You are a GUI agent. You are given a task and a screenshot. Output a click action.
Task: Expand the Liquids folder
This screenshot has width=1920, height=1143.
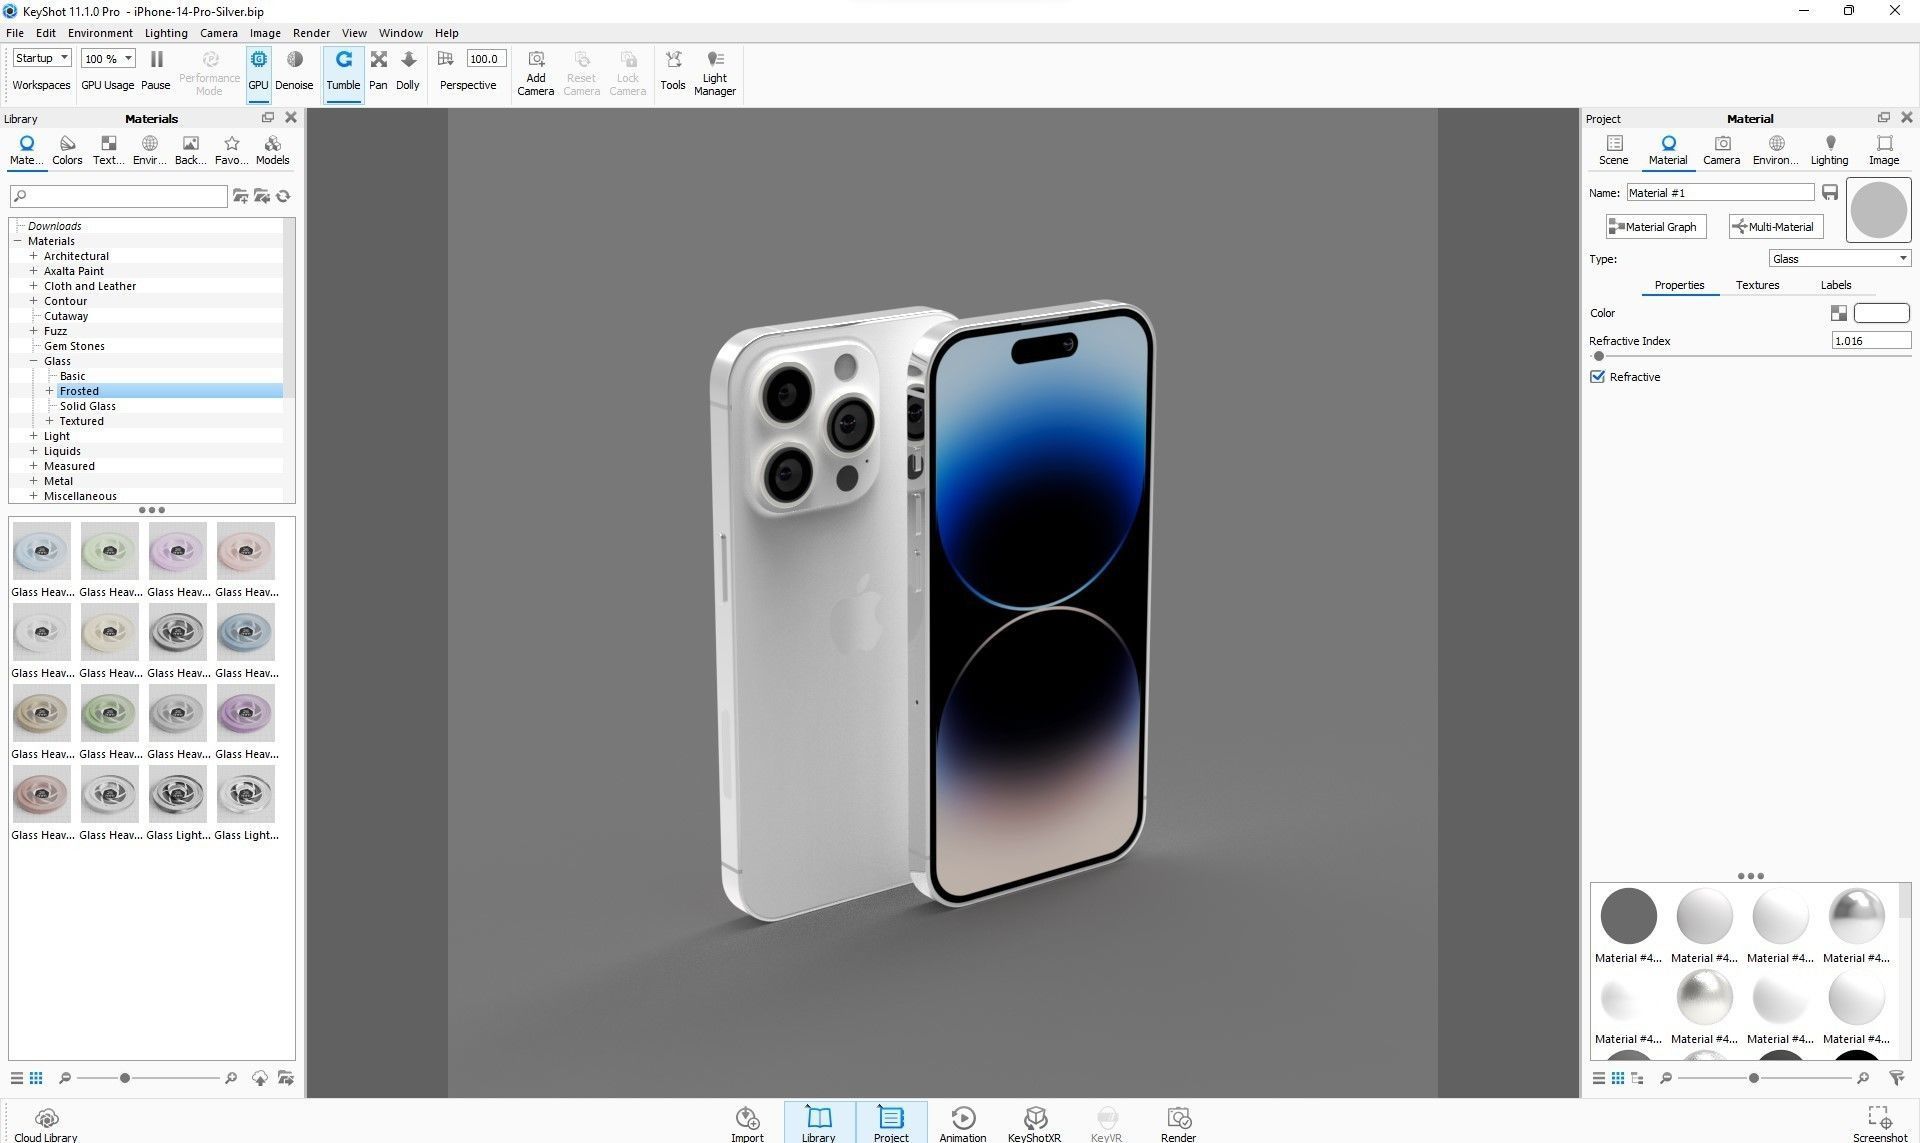[x=33, y=451]
